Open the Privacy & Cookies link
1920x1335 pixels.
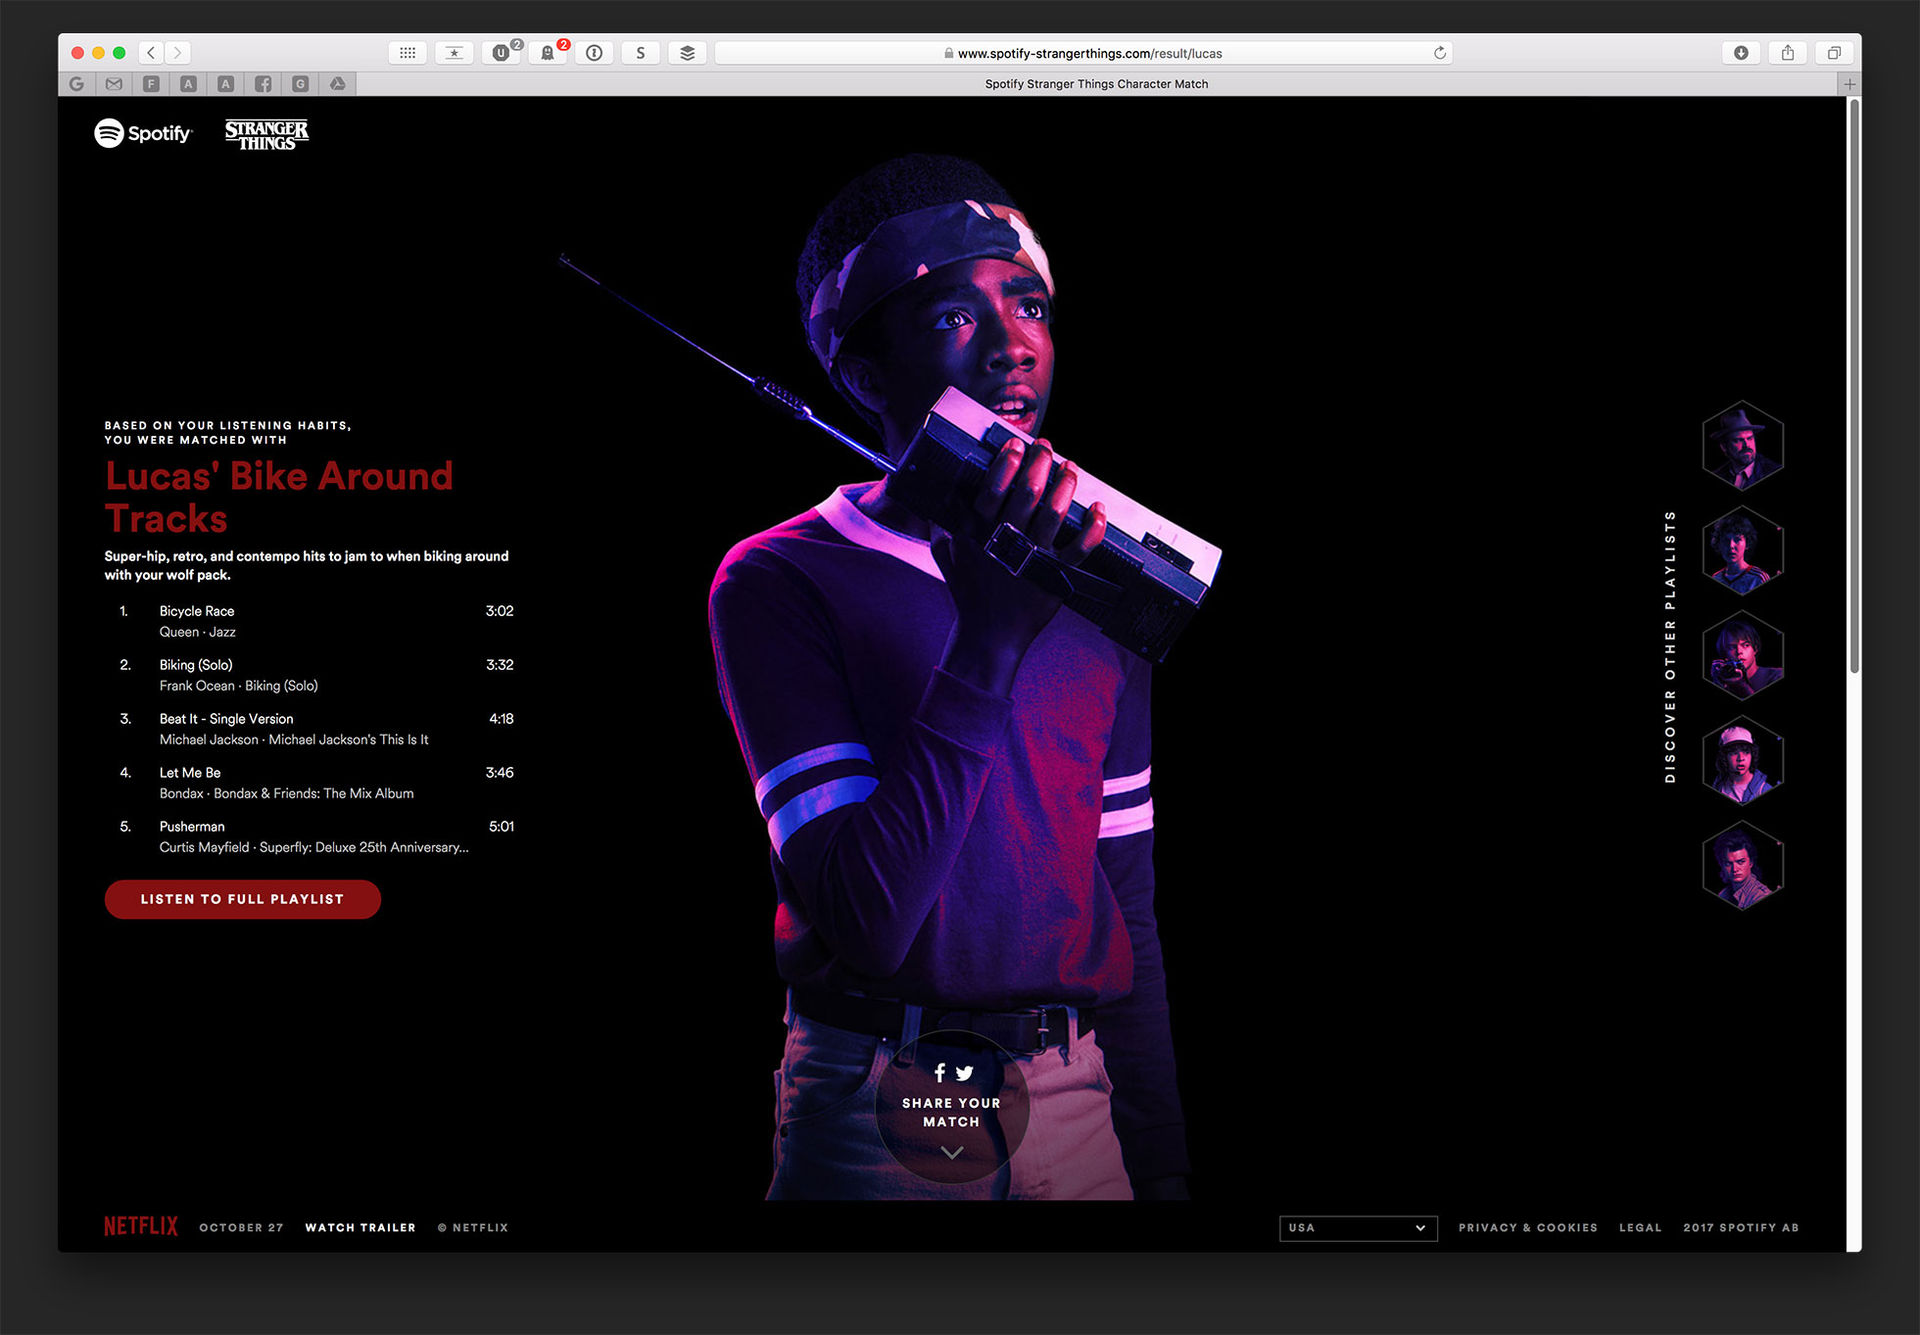click(1527, 1228)
